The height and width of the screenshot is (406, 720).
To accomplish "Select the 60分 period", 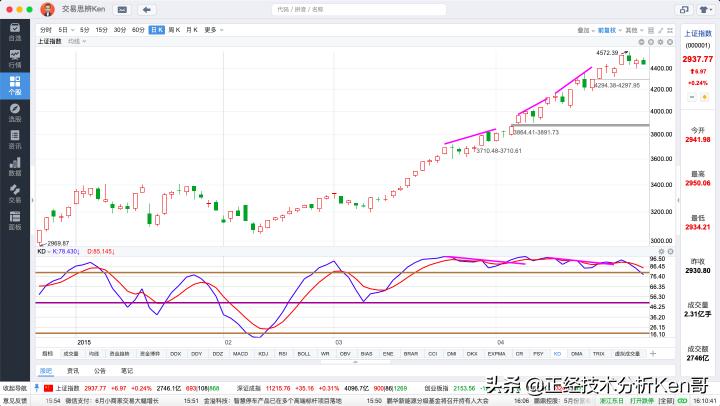I will click(x=138, y=30).
